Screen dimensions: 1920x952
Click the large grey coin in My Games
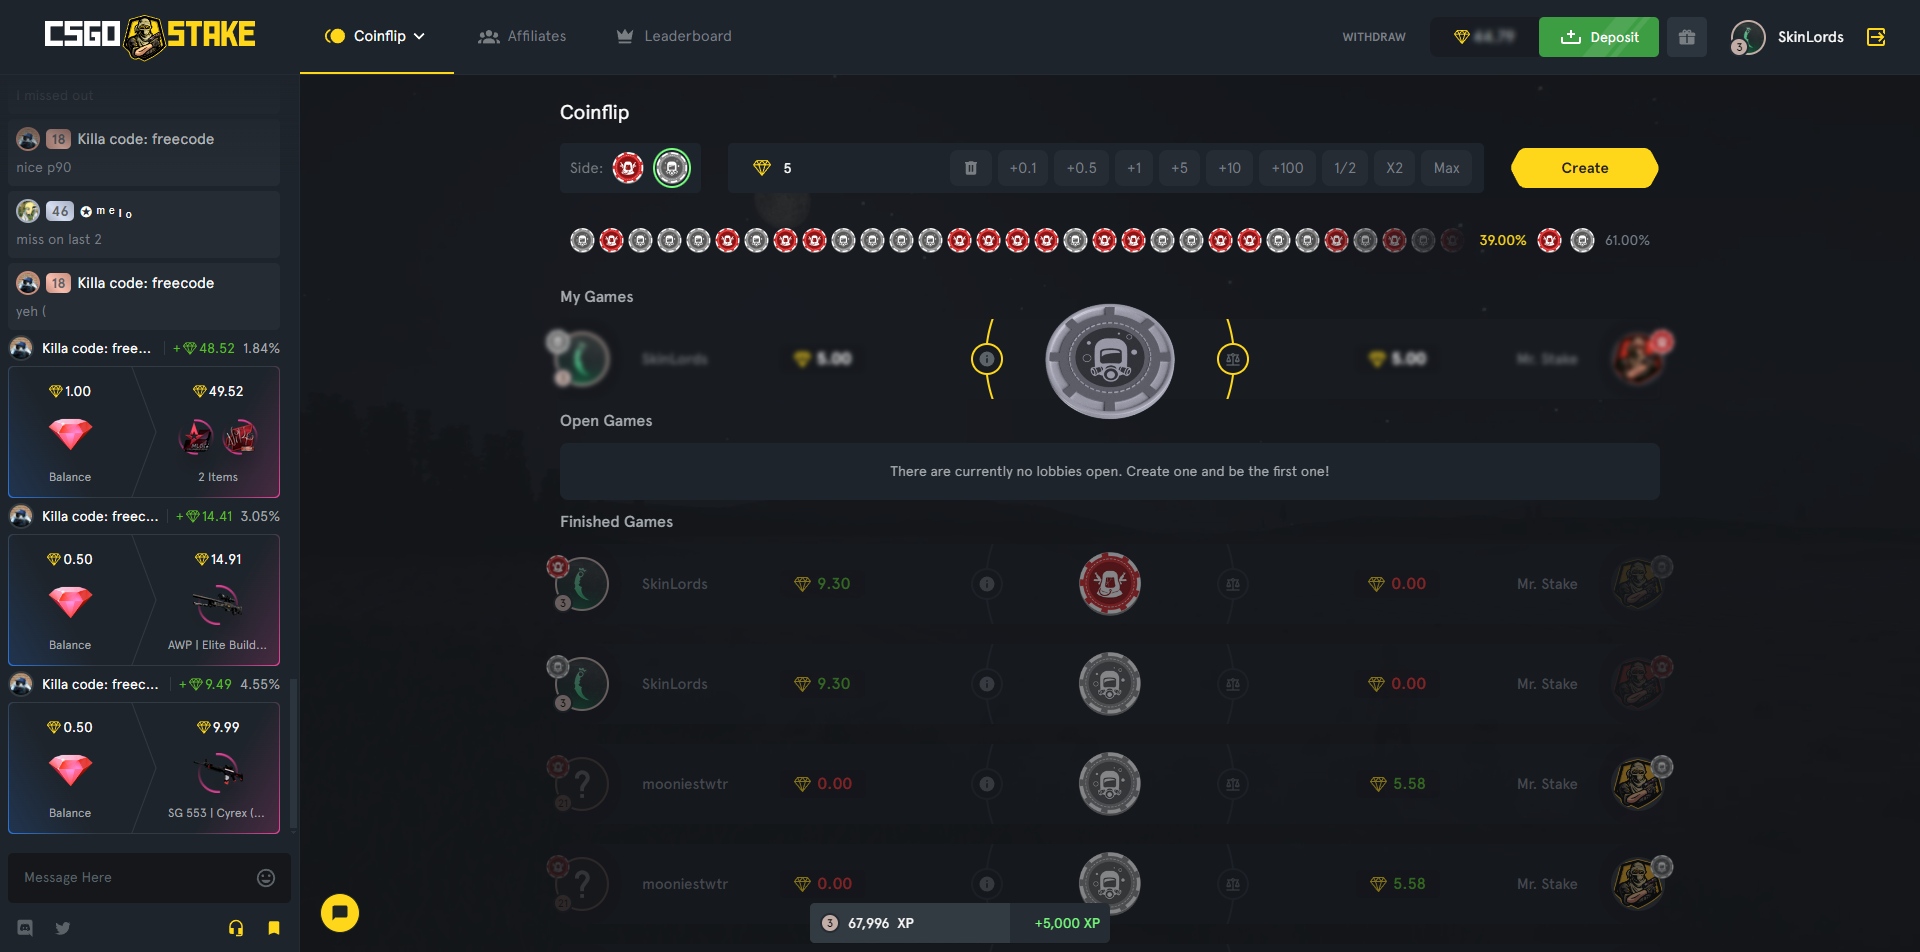[1110, 360]
